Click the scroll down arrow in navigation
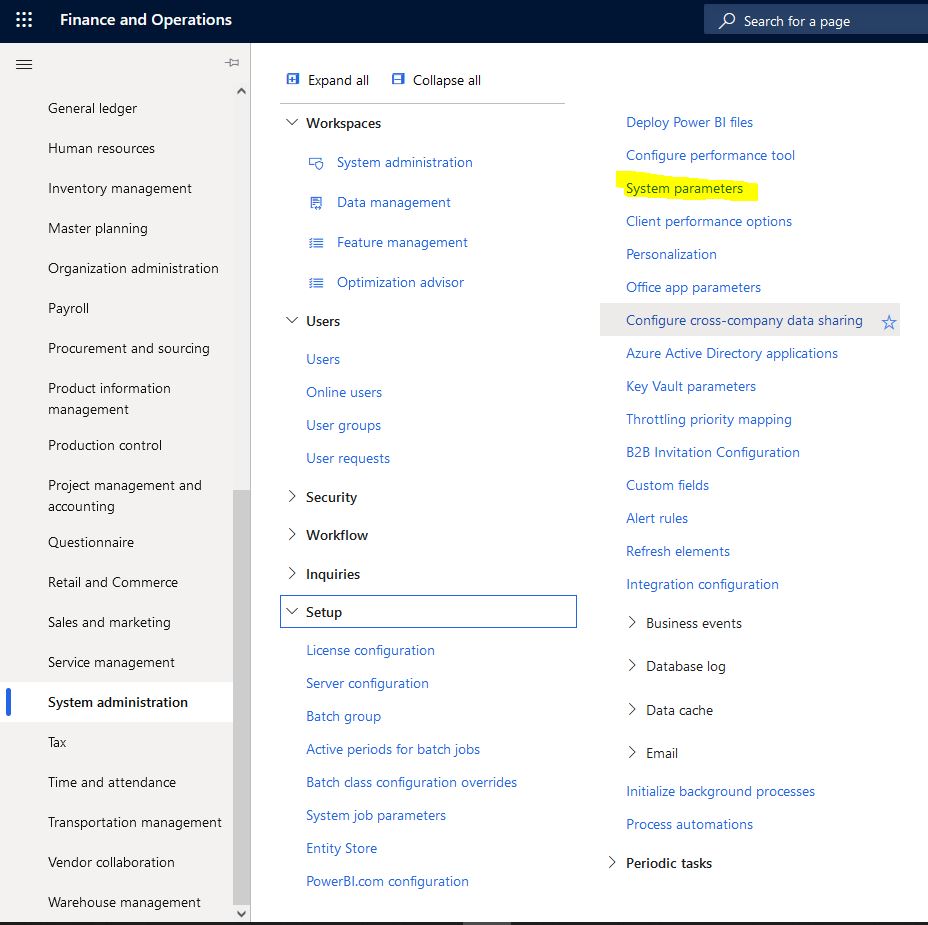928x925 pixels. pyautogui.click(x=241, y=913)
